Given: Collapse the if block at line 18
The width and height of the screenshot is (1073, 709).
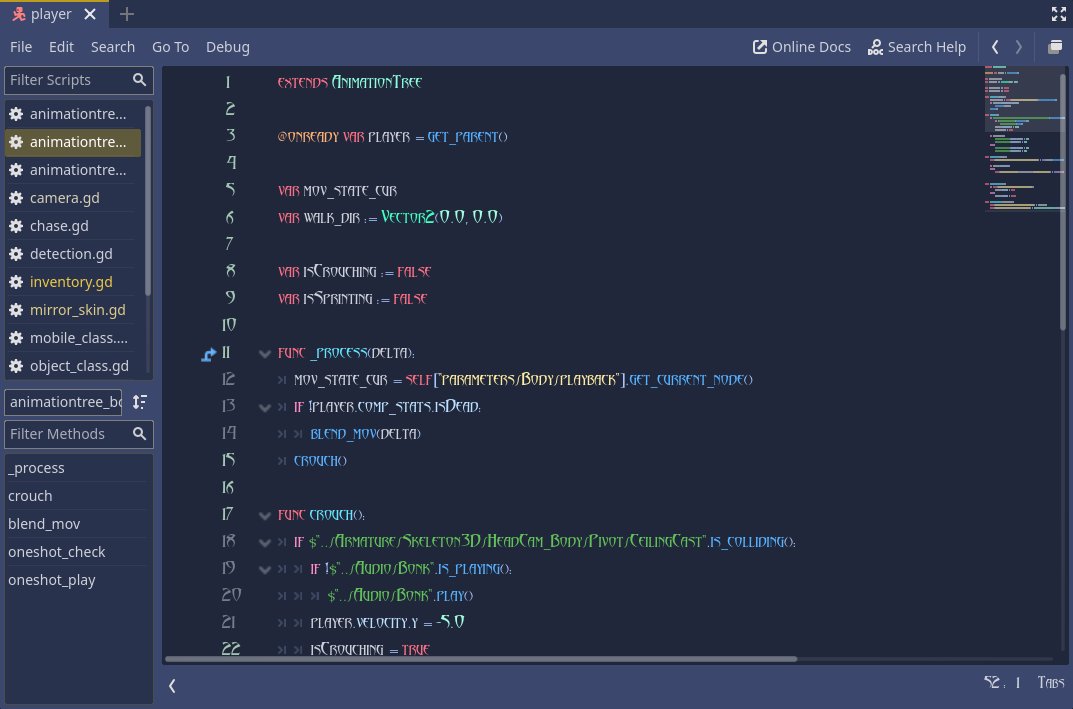Looking at the screenshot, I should (x=265, y=542).
